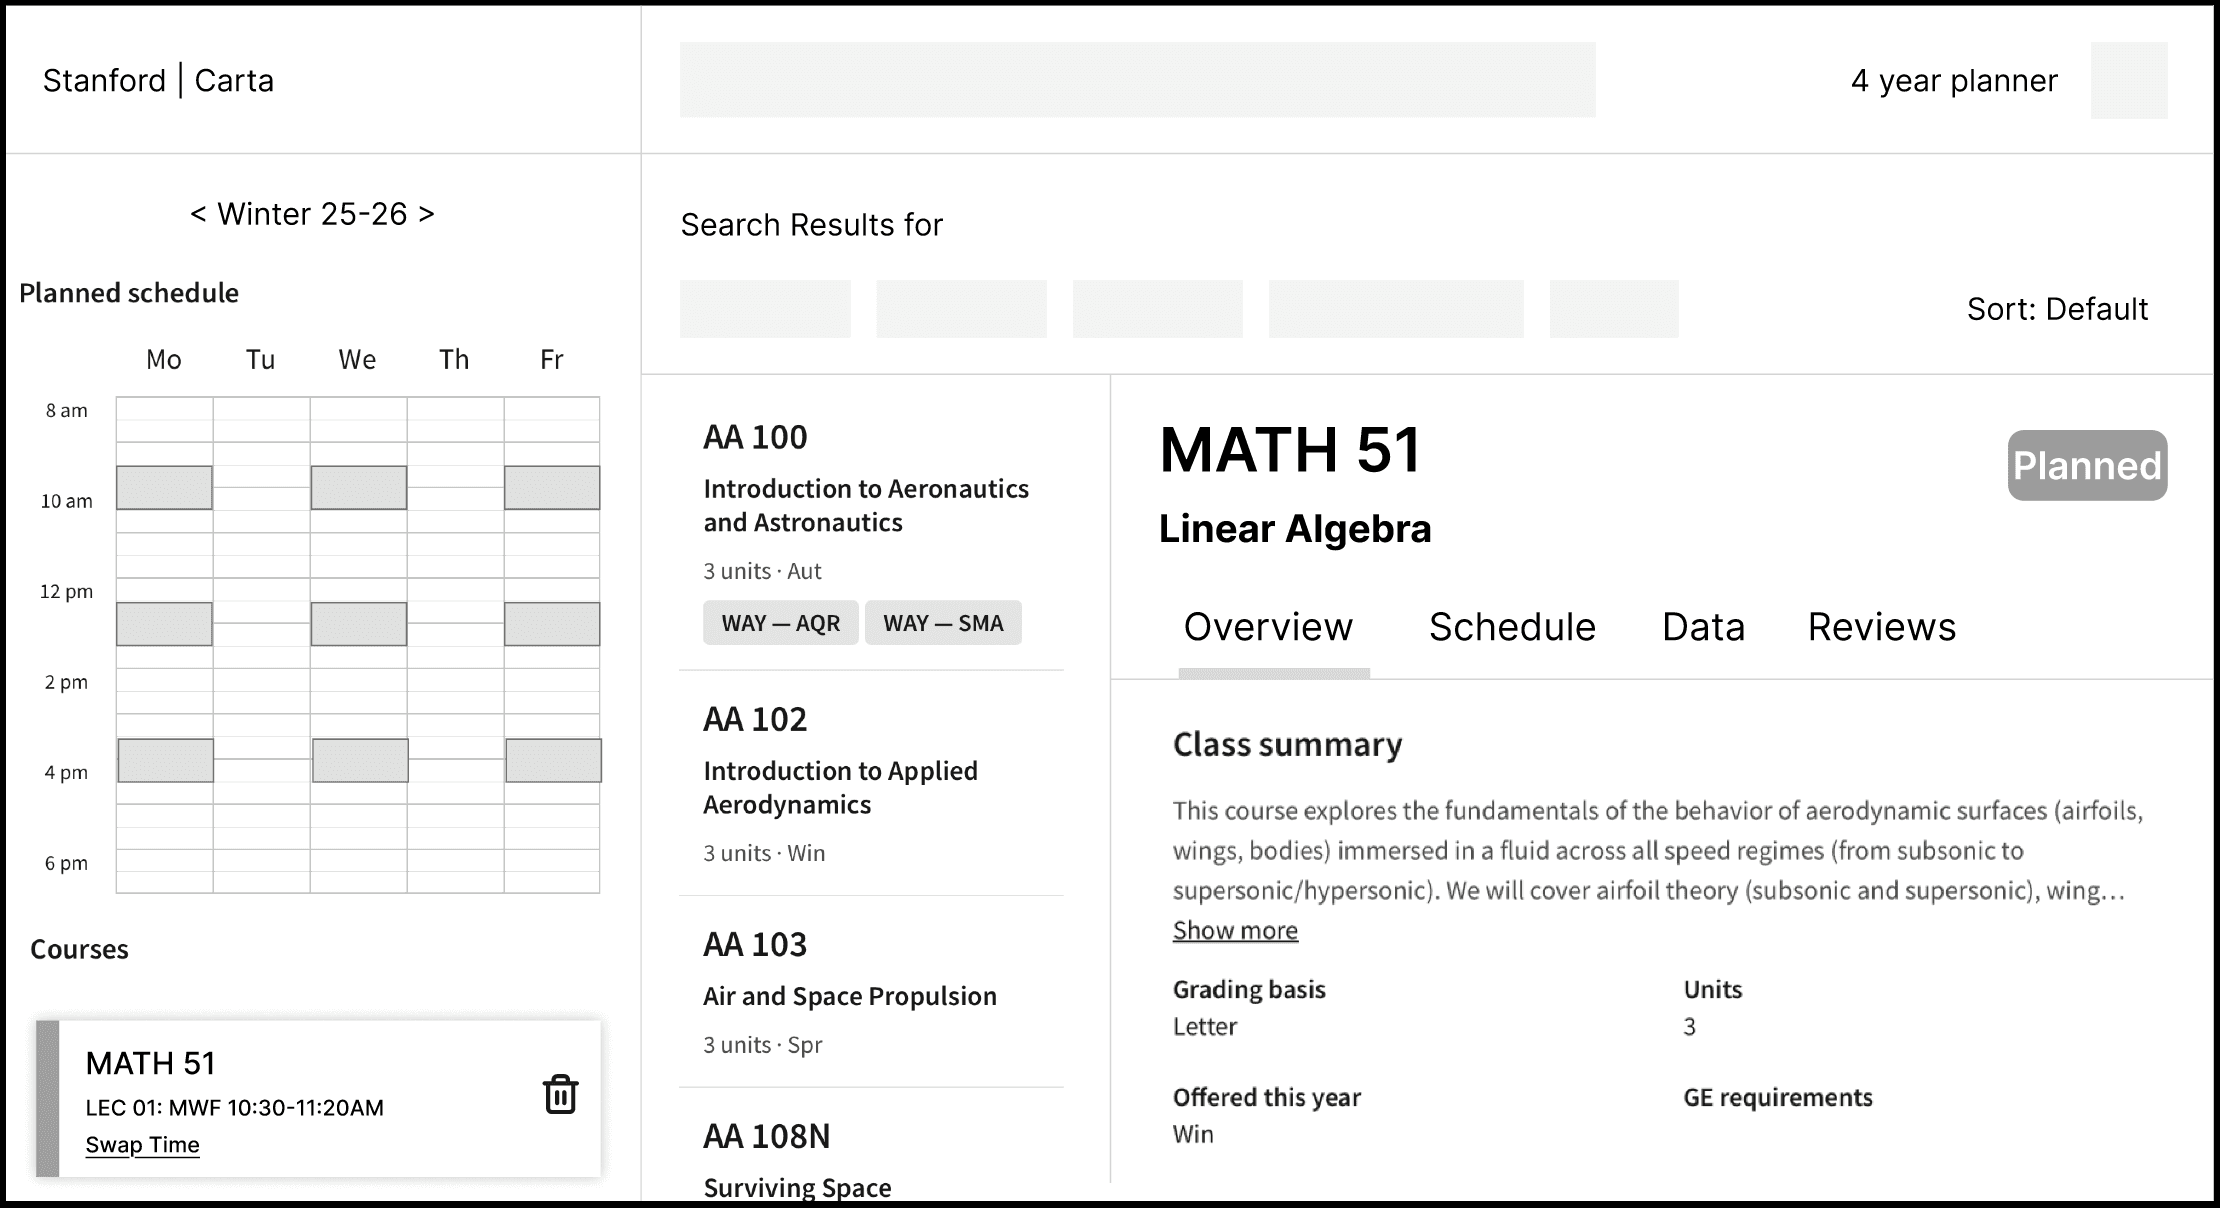Select the Overview tab
The height and width of the screenshot is (1208, 2220).
pos(1268,627)
